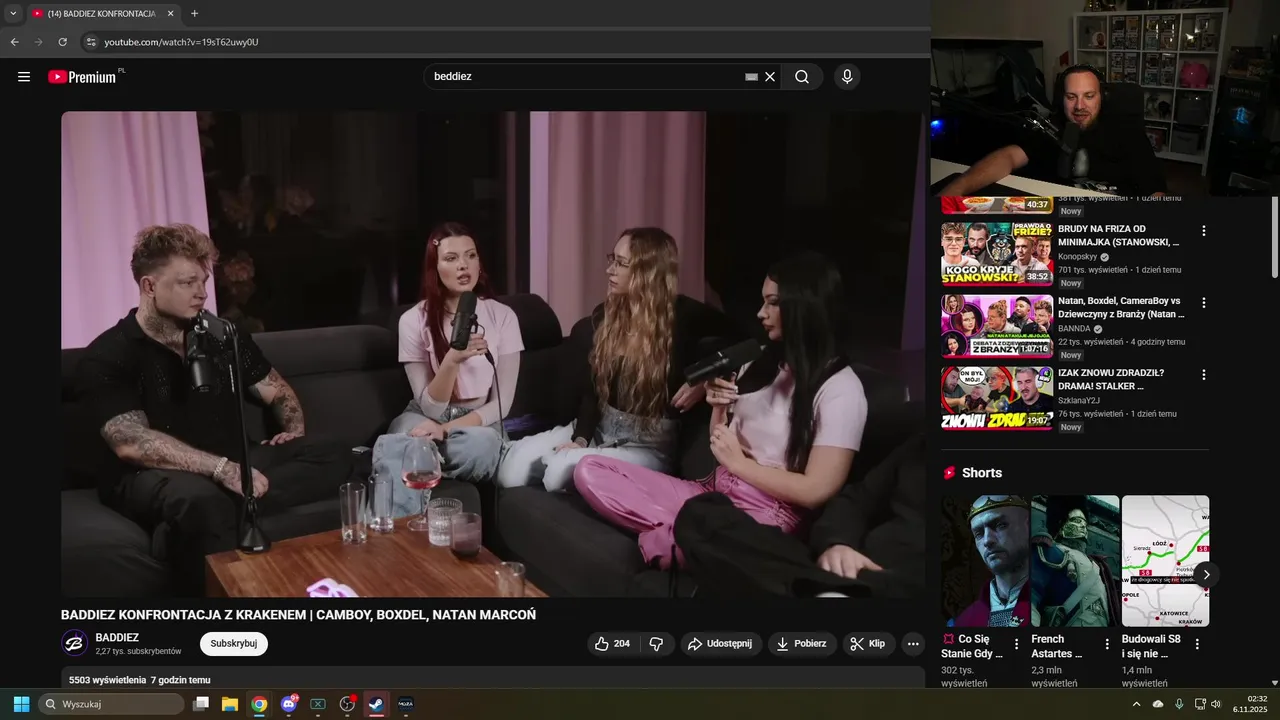Click the microphone tray icon
Viewport: 1280px width, 720px height.
point(1179,704)
